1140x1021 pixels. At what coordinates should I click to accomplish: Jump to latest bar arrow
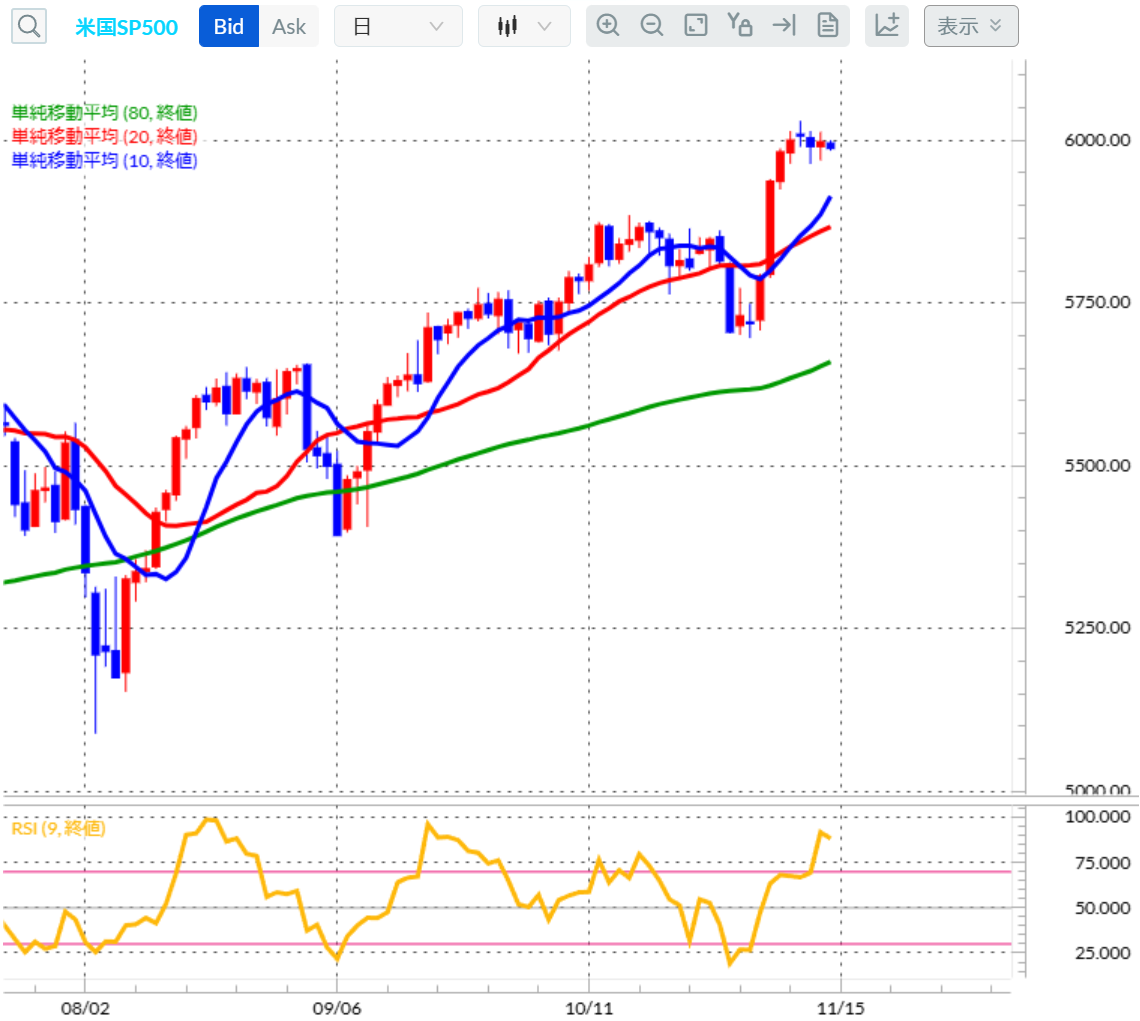[784, 25]
